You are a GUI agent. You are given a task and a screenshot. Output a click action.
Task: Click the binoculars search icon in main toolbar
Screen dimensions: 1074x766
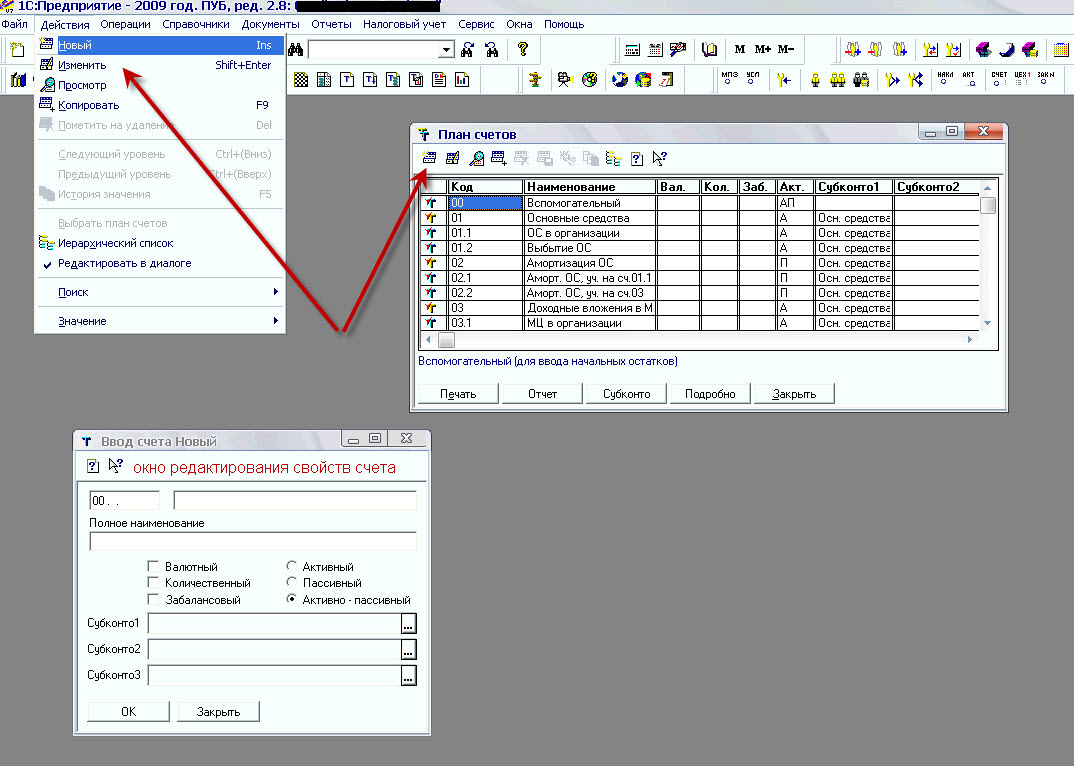point(467,50)
